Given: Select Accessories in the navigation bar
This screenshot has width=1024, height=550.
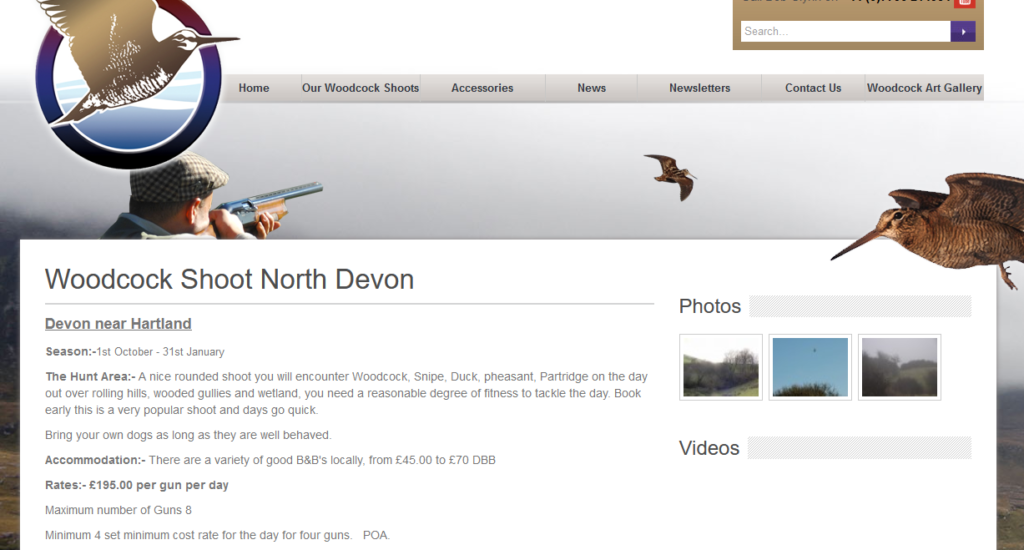Looking at the screenshot, I should (x=482, y=88).
